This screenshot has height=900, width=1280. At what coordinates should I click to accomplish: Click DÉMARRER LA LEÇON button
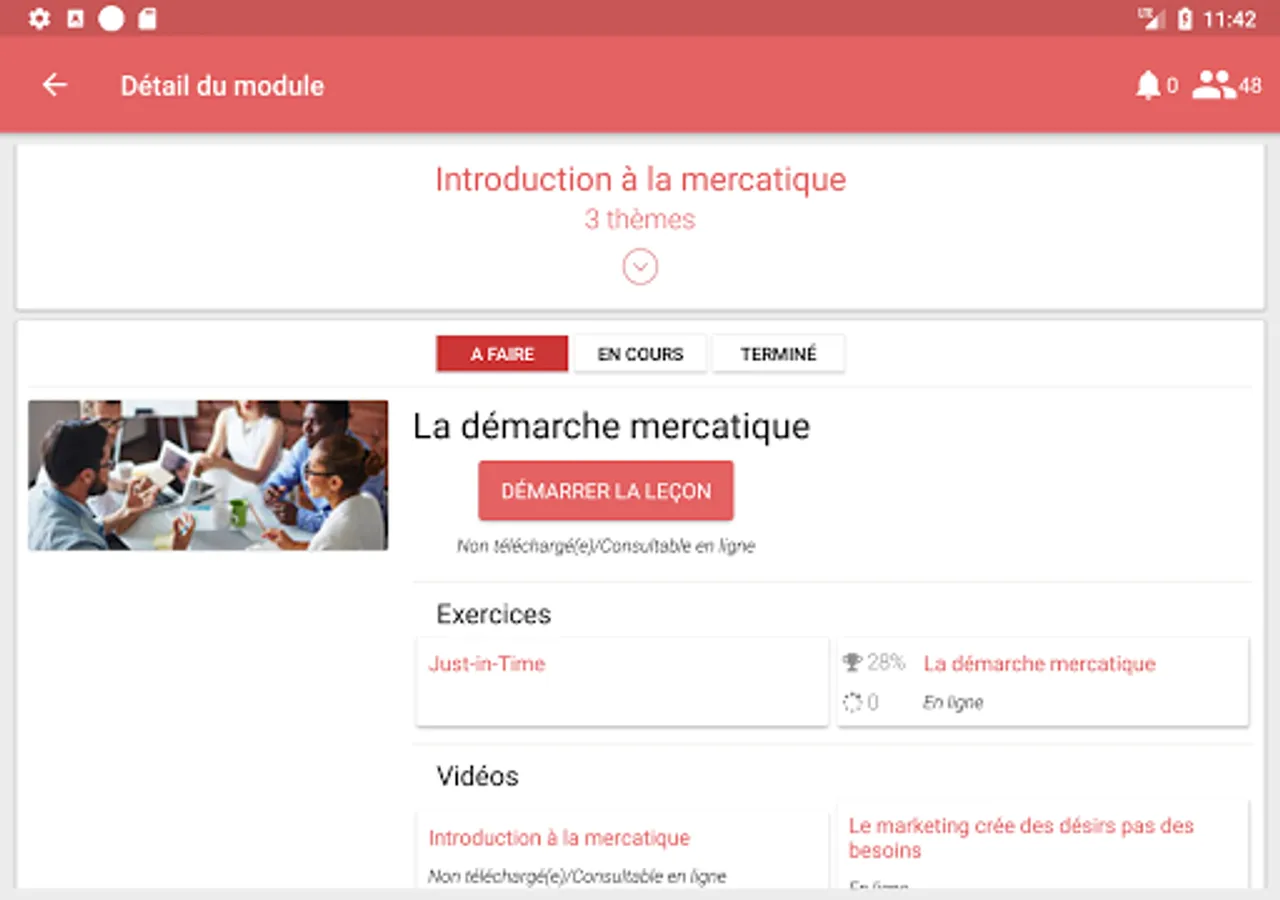pyautogui.click(x=606, y=491)
